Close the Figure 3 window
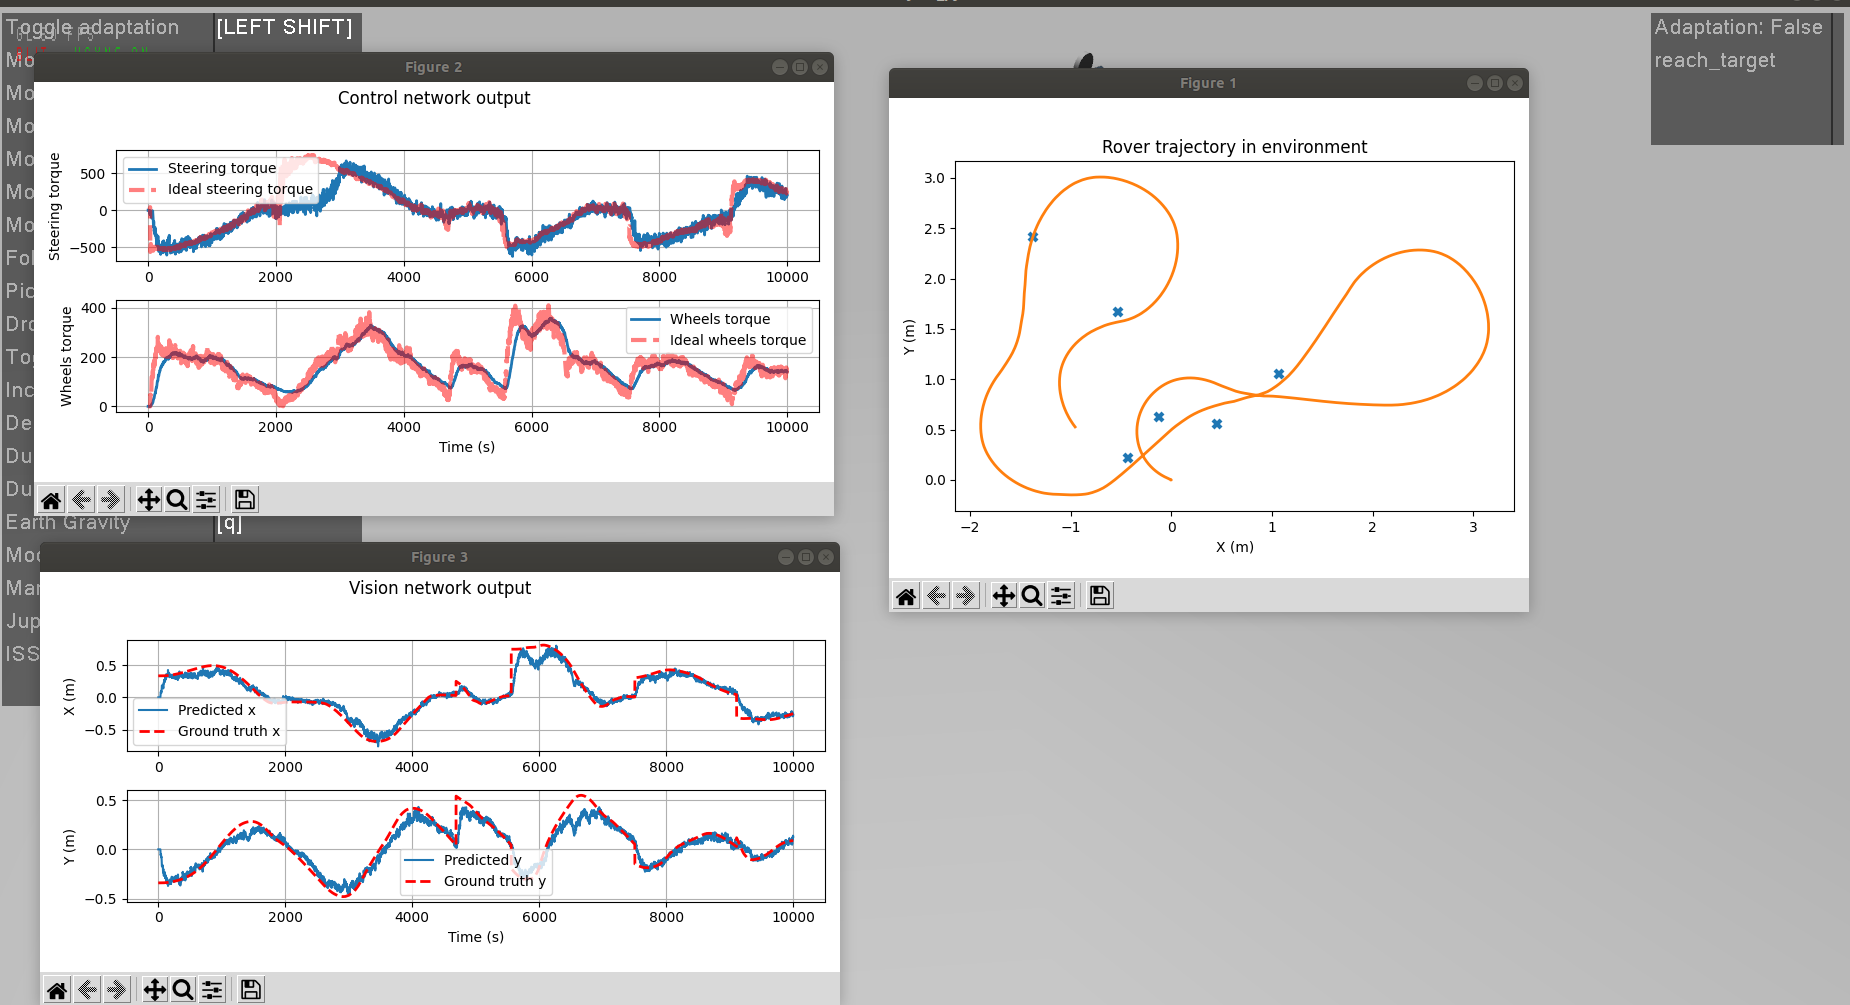This screenshot has height=1005, width=1850. pyautogui.click(x=826, y=557)
